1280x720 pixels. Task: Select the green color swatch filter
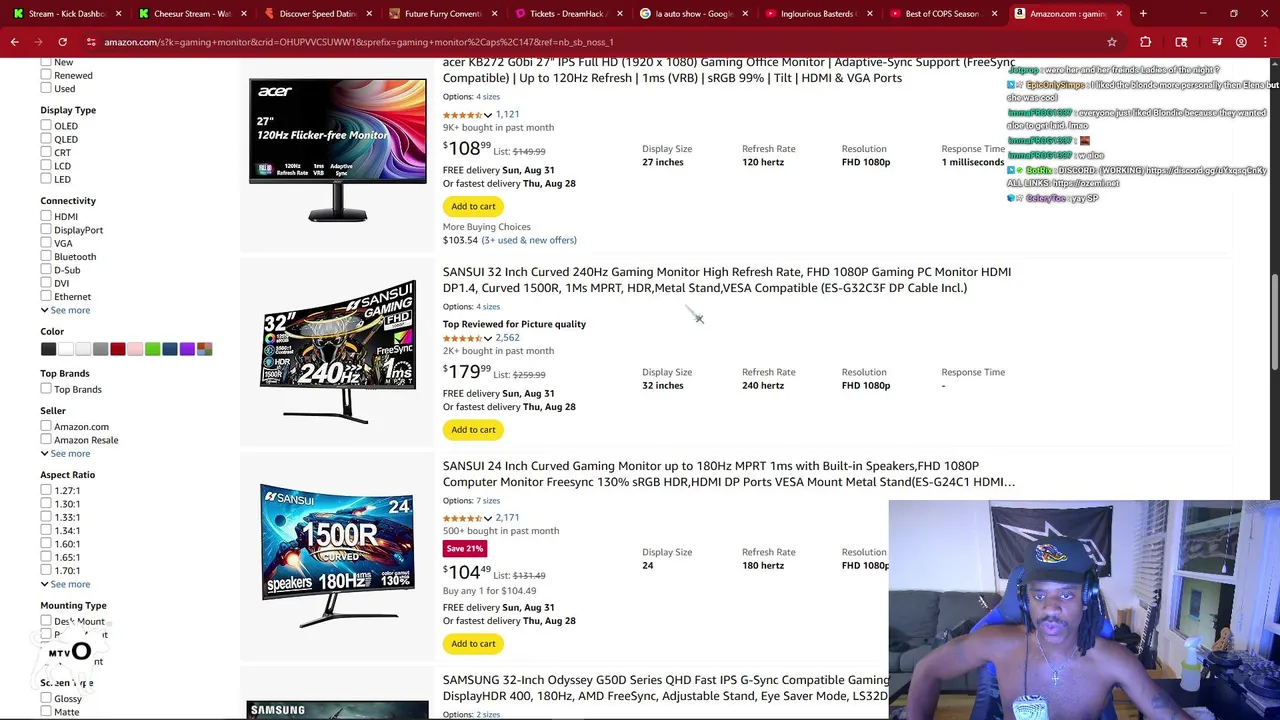point(152,349)
